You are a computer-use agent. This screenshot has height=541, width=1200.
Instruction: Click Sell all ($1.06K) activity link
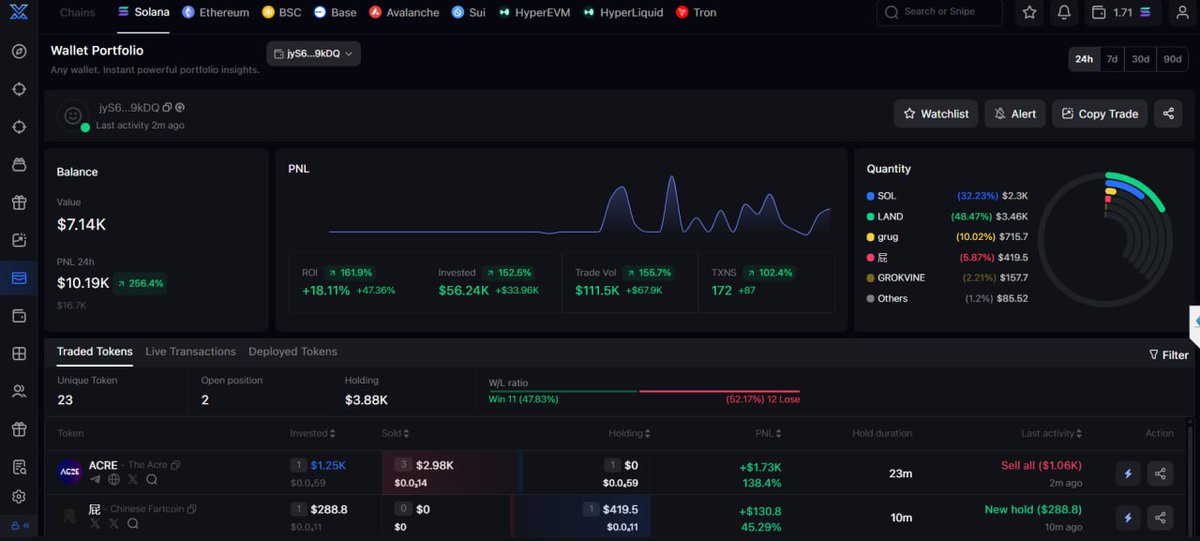[1041, 466]
